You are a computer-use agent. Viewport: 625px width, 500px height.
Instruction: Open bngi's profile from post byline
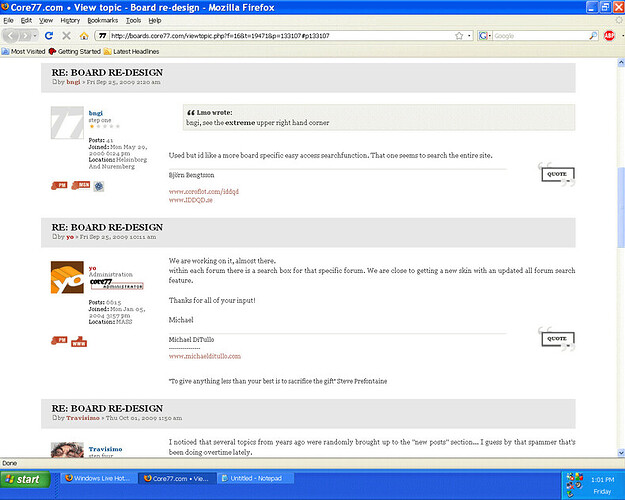[x=73, y=82]
